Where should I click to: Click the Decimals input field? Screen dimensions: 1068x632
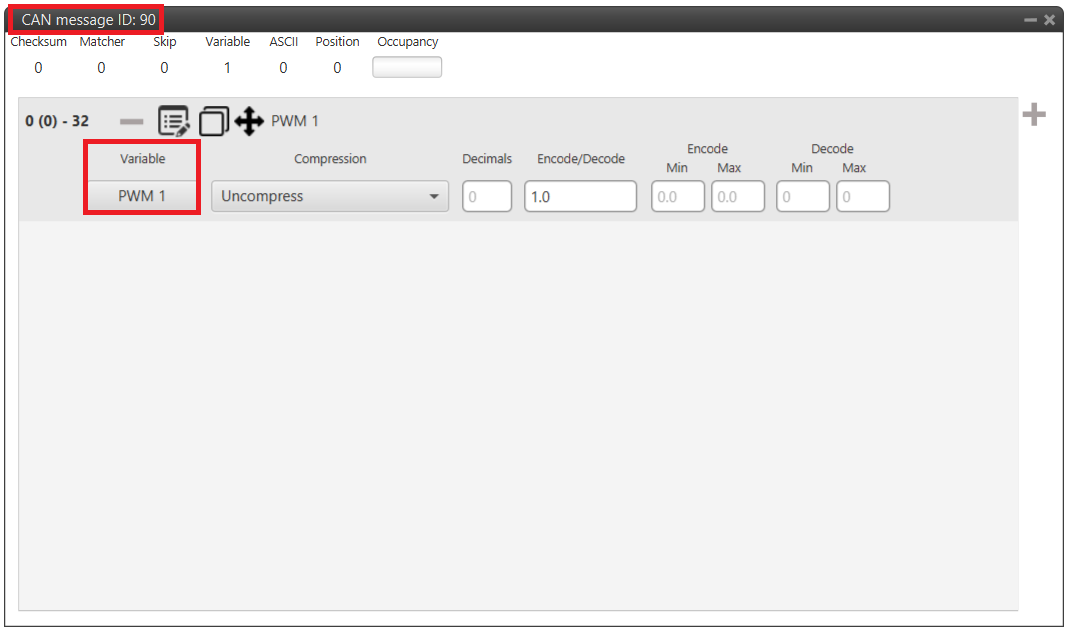487,196
